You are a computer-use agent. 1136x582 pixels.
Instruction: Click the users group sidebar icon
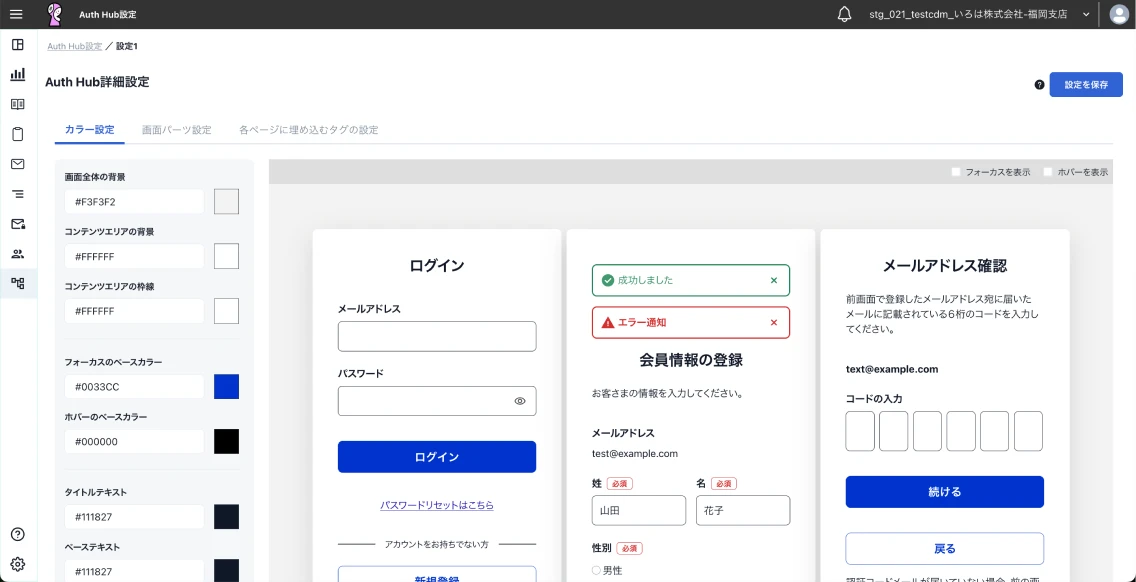[x=18, y=254]
